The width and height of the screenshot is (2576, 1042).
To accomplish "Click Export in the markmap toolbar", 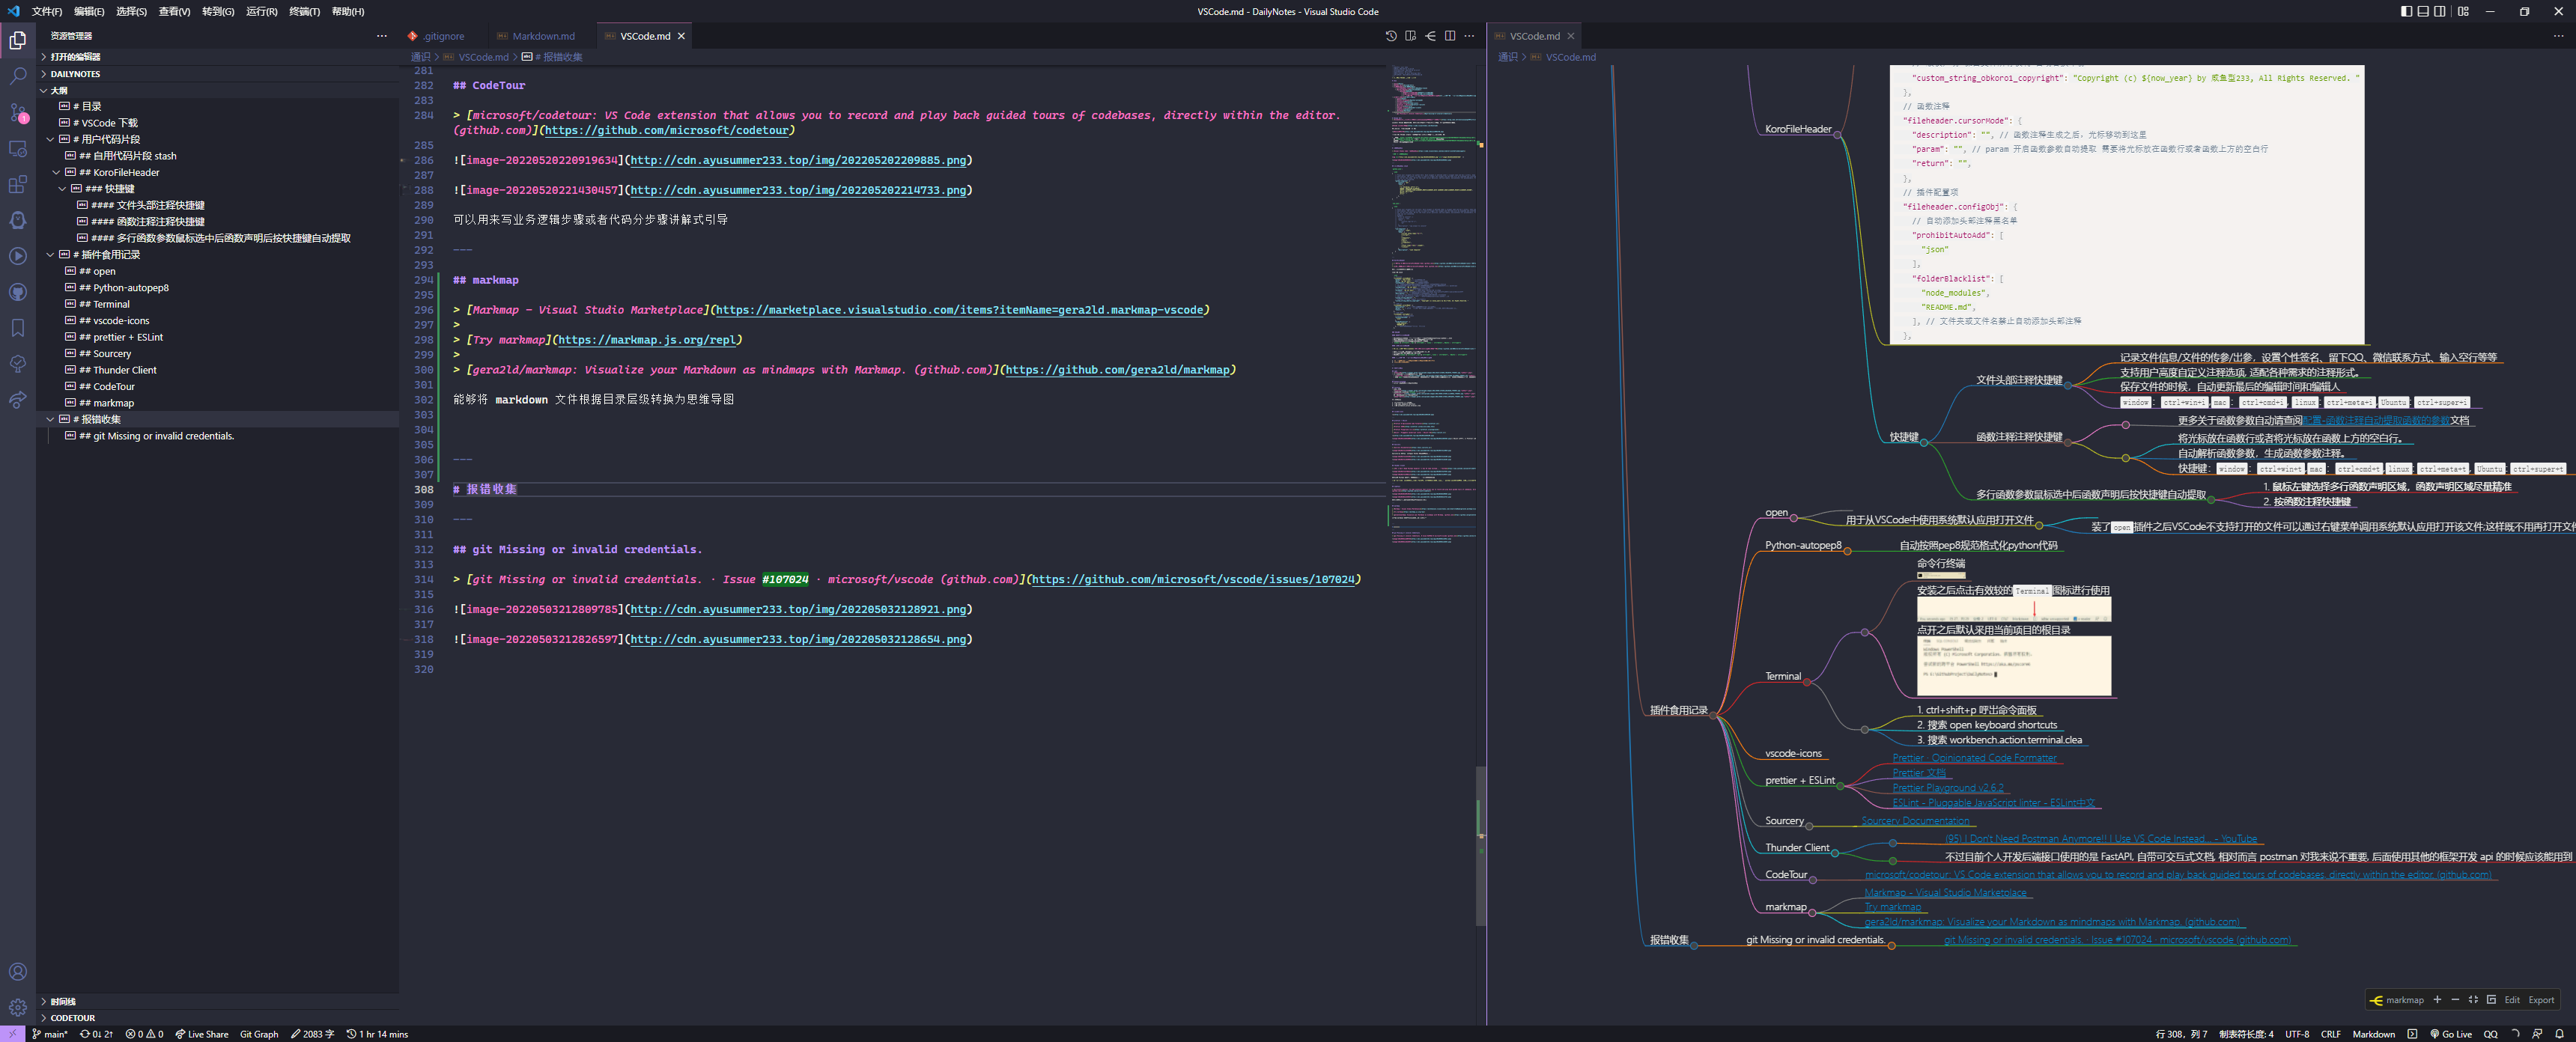I will (x=2541, y=1000).
